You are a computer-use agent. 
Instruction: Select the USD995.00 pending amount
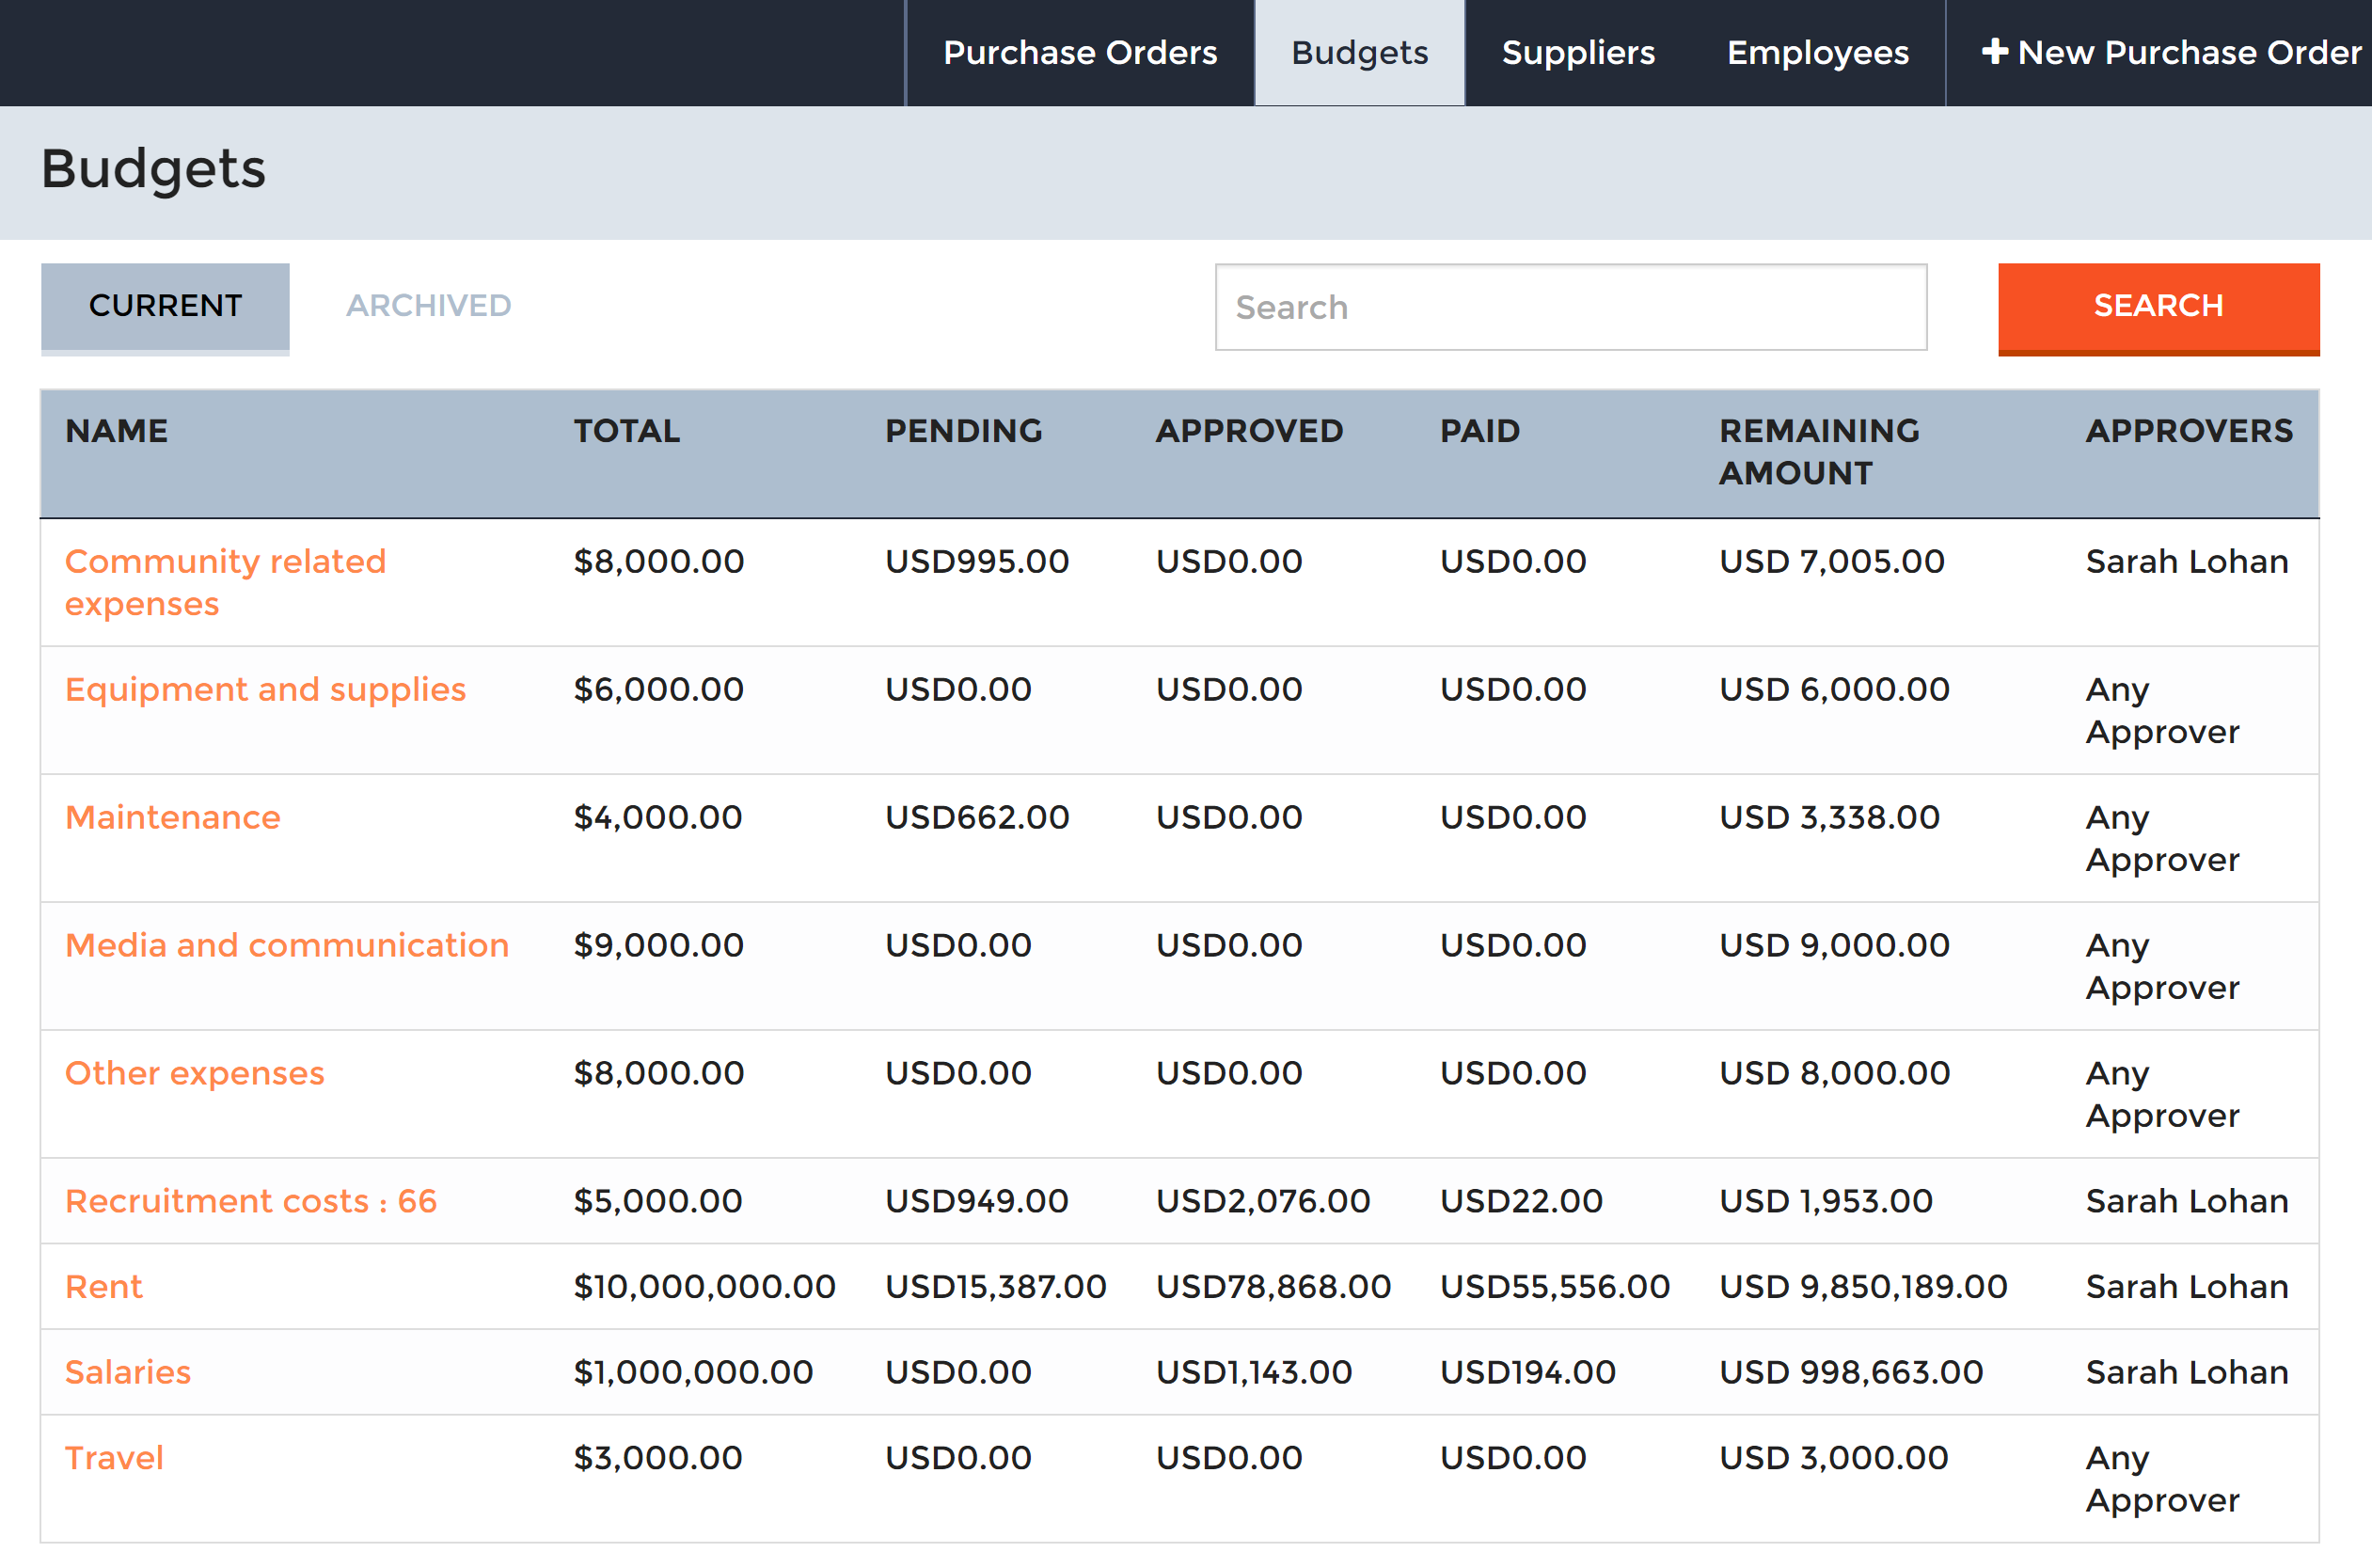click(x=977, y=561)
